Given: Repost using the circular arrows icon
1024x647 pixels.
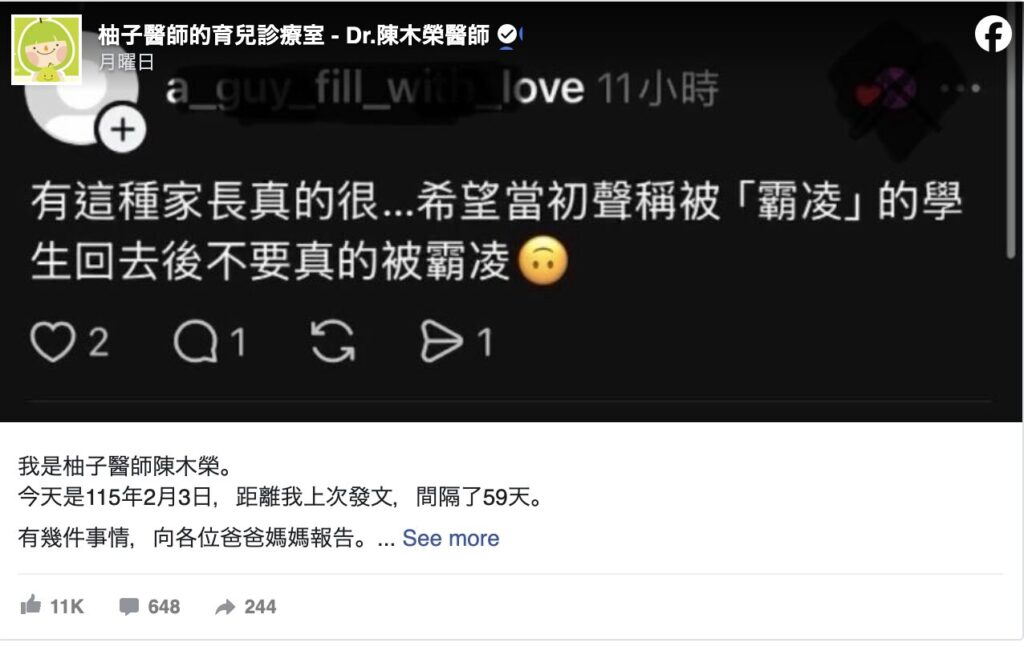Looking at the screenshot, I should click(333, 341).
